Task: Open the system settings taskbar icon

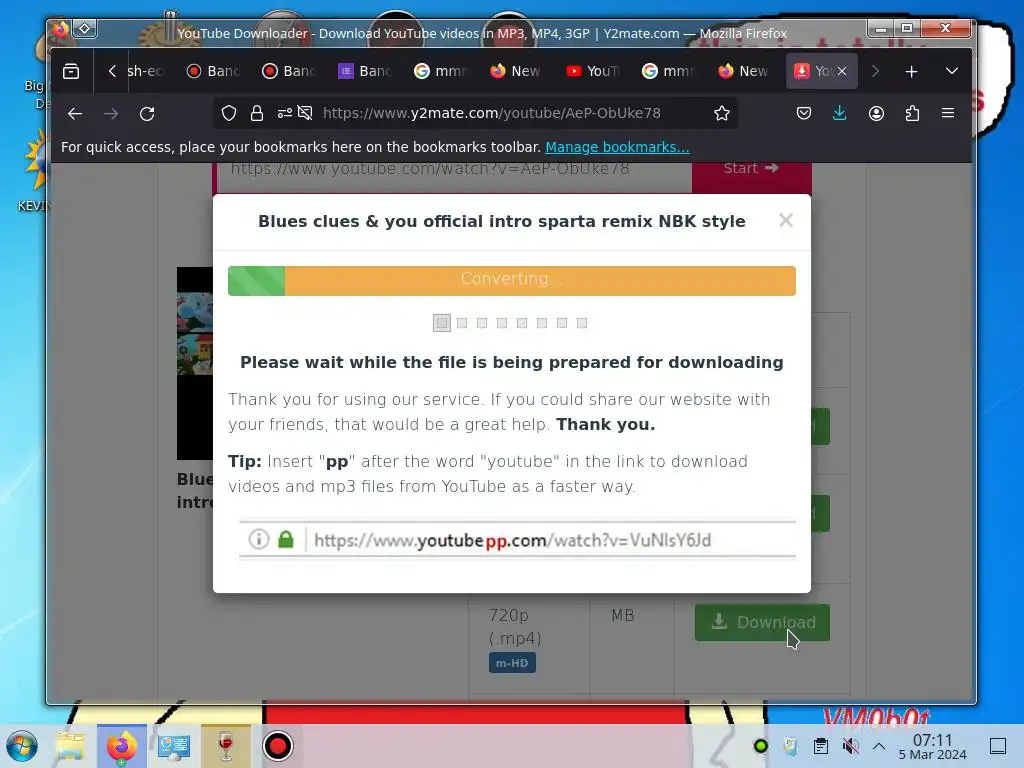Action: pyautogui.click(x=174, y=746)
